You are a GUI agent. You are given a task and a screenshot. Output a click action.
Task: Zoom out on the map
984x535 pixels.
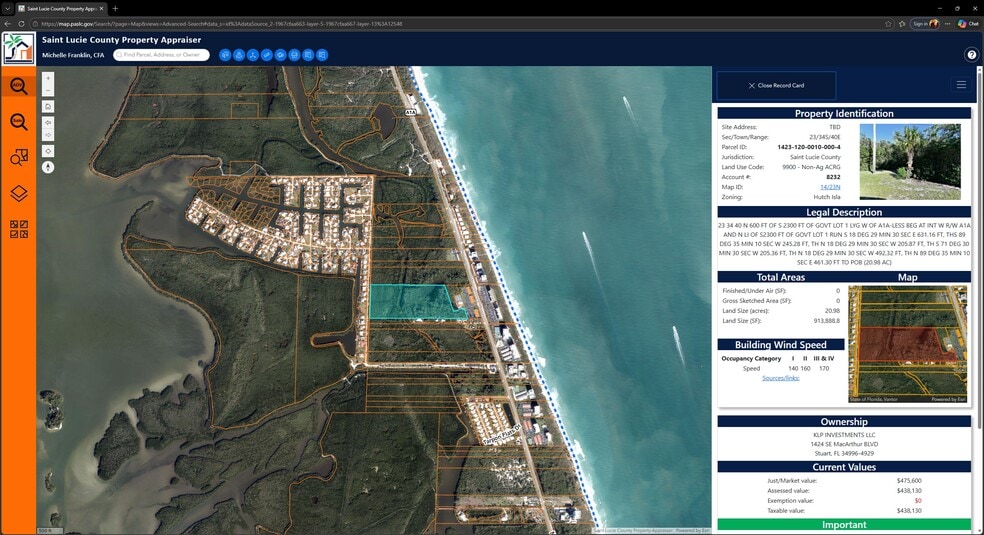pos(48,90)
